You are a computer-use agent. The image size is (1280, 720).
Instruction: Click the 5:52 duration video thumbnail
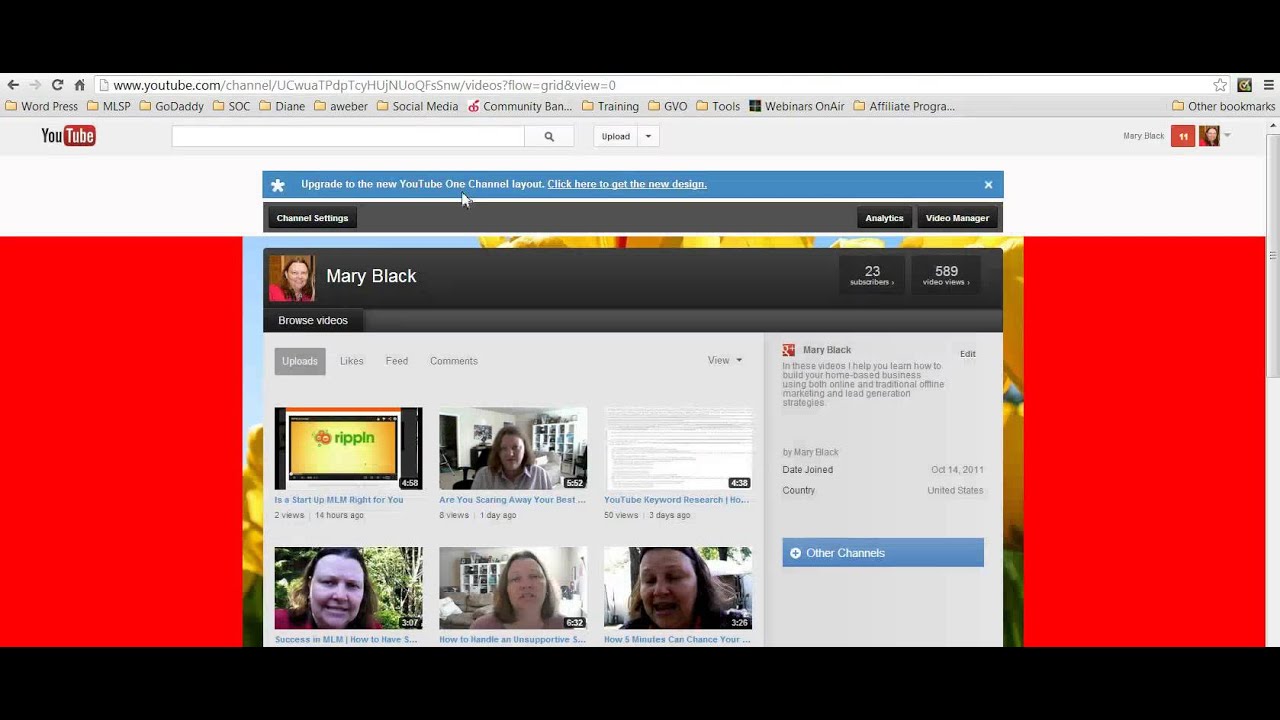(513, 448)
